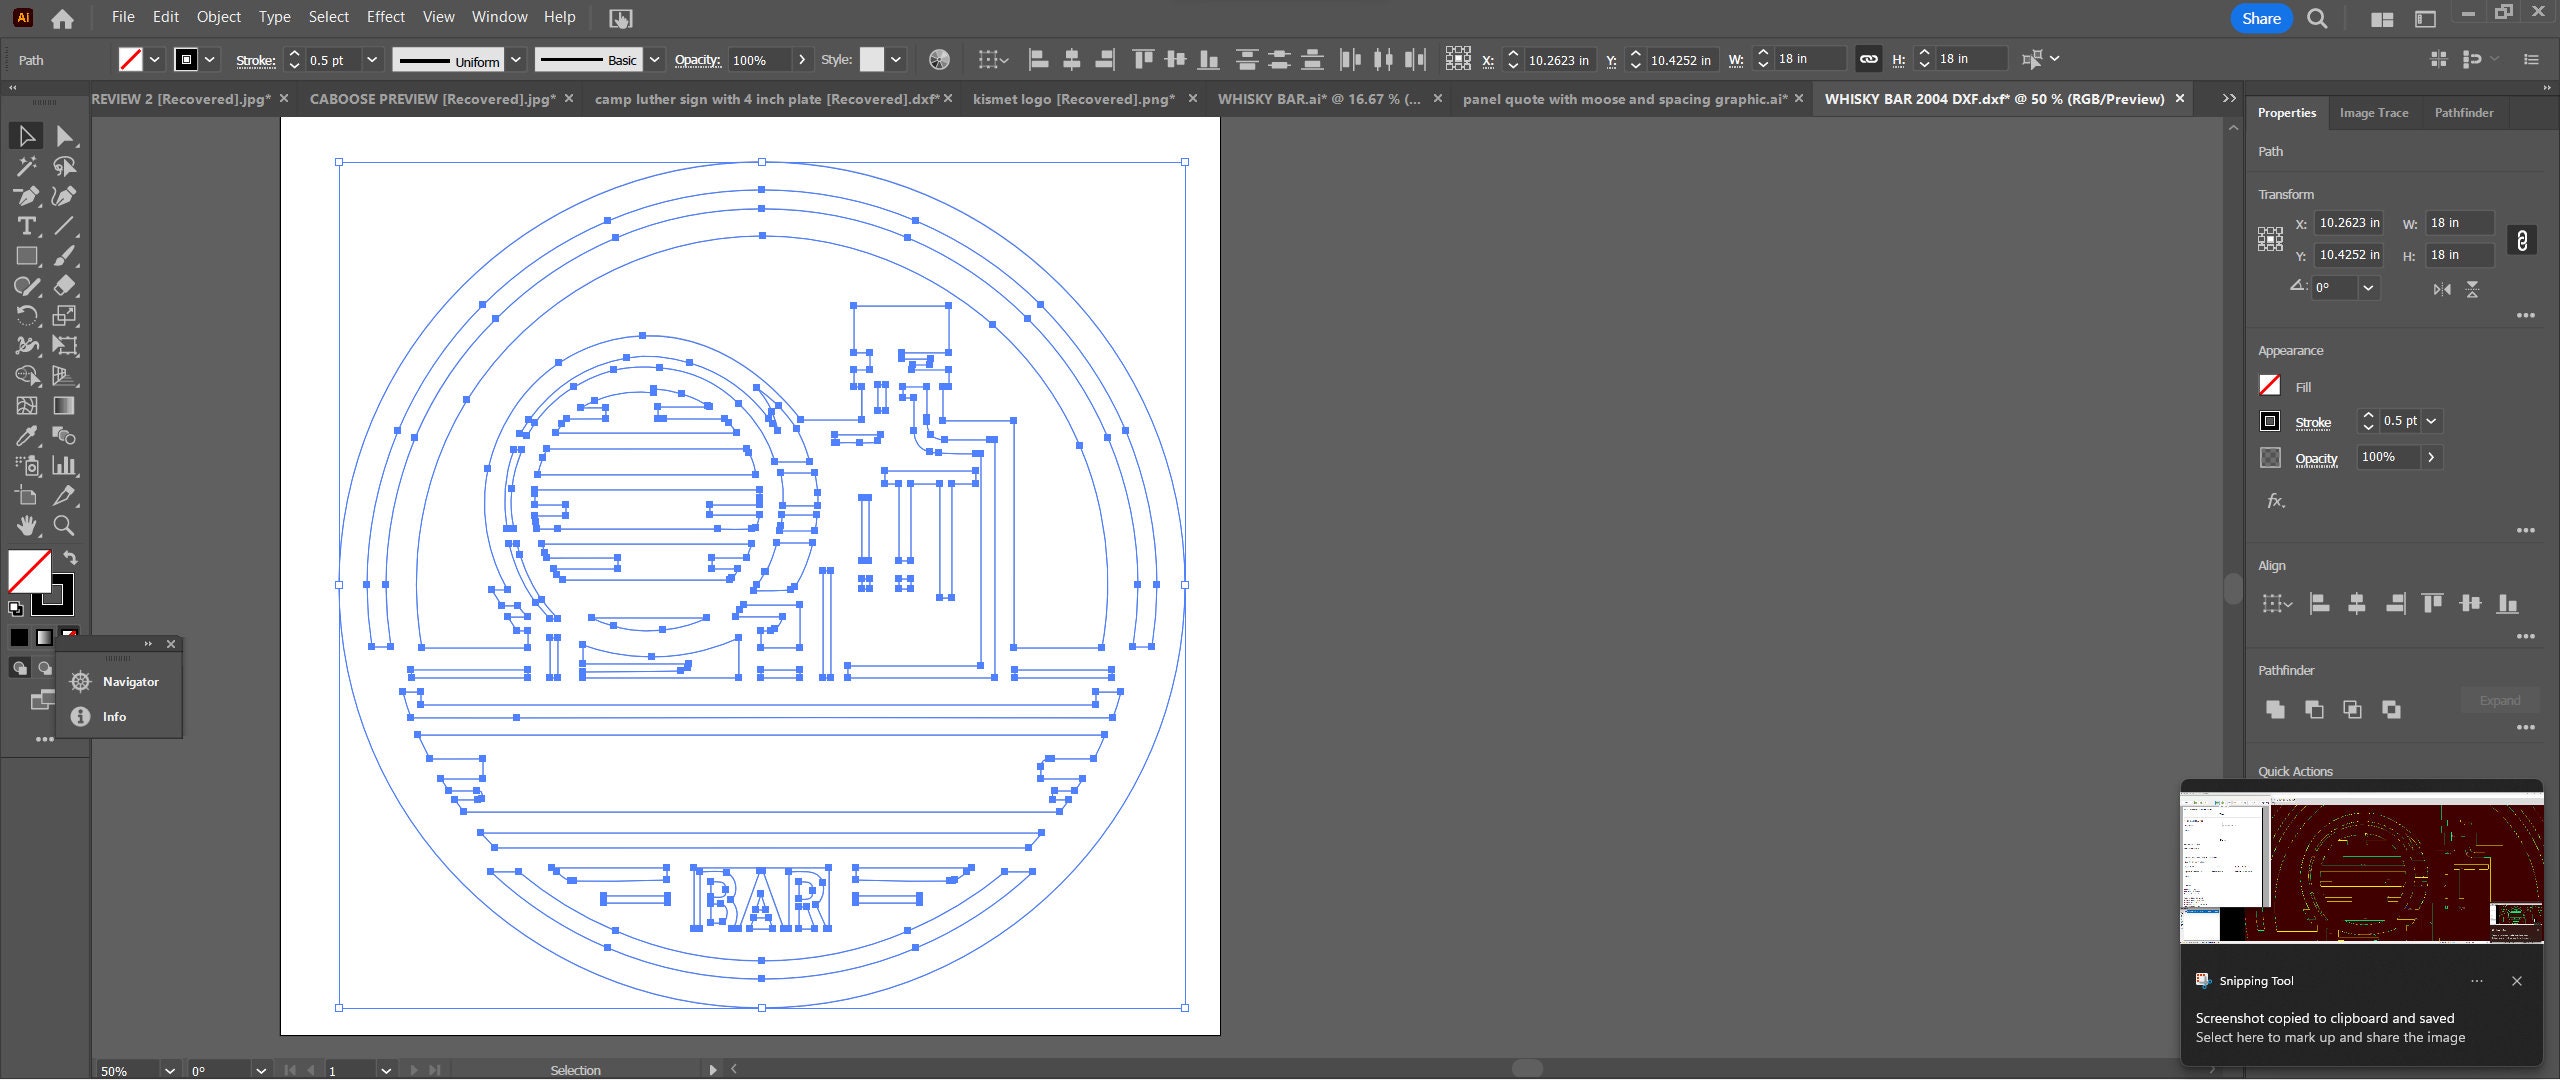The width and height of the screenshot is (2560, 1080).
Task: Select the Selection tool
Action: coord(26,135)
